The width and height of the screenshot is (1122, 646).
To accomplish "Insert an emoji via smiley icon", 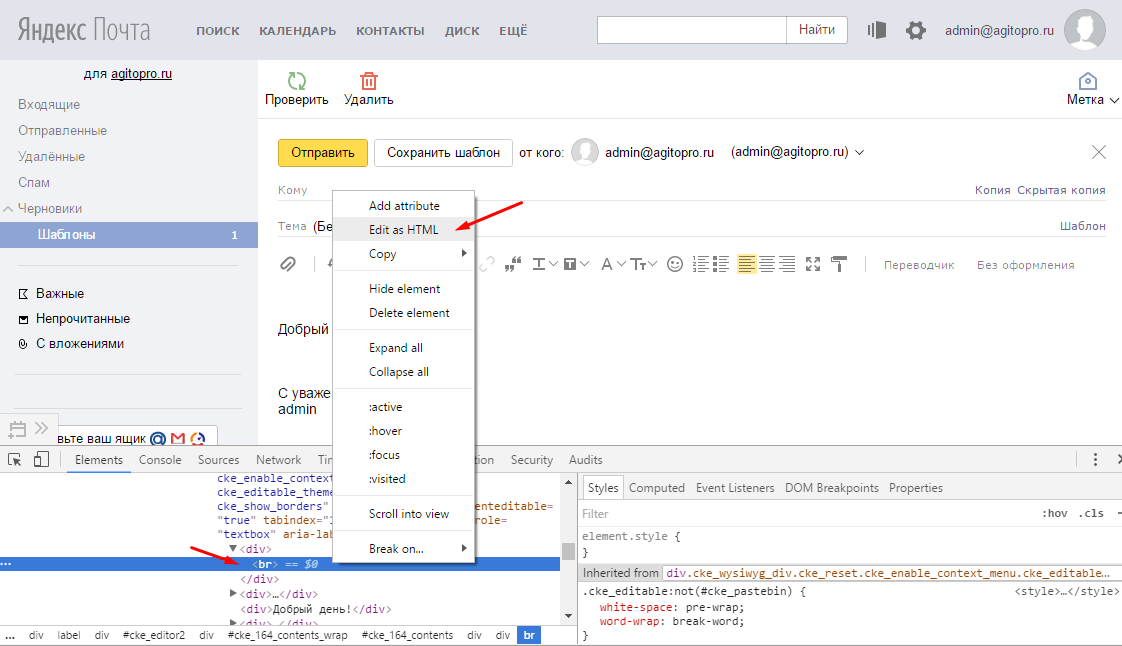I will coord(675,264).
